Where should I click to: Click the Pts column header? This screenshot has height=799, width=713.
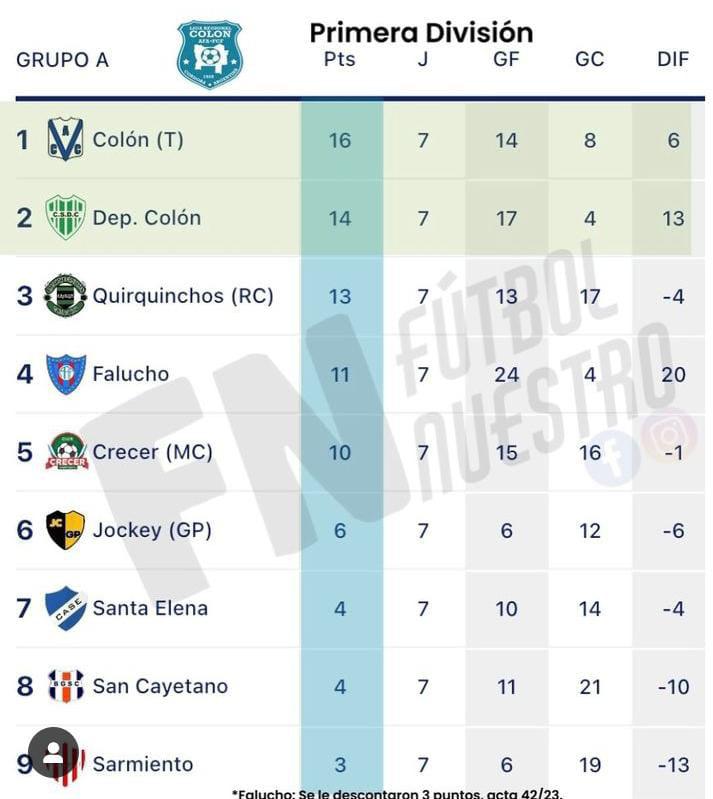[x=339, y=59]
